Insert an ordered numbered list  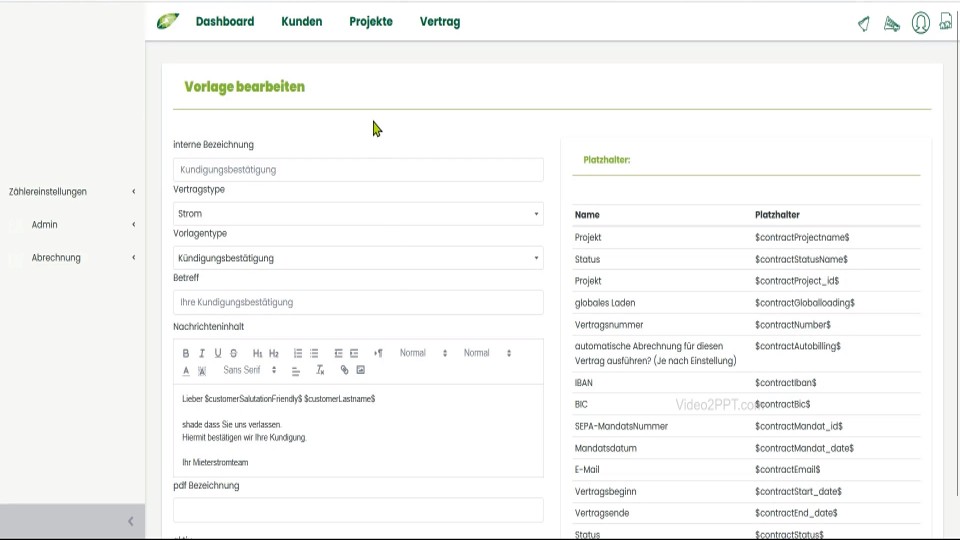click(298, 353)
